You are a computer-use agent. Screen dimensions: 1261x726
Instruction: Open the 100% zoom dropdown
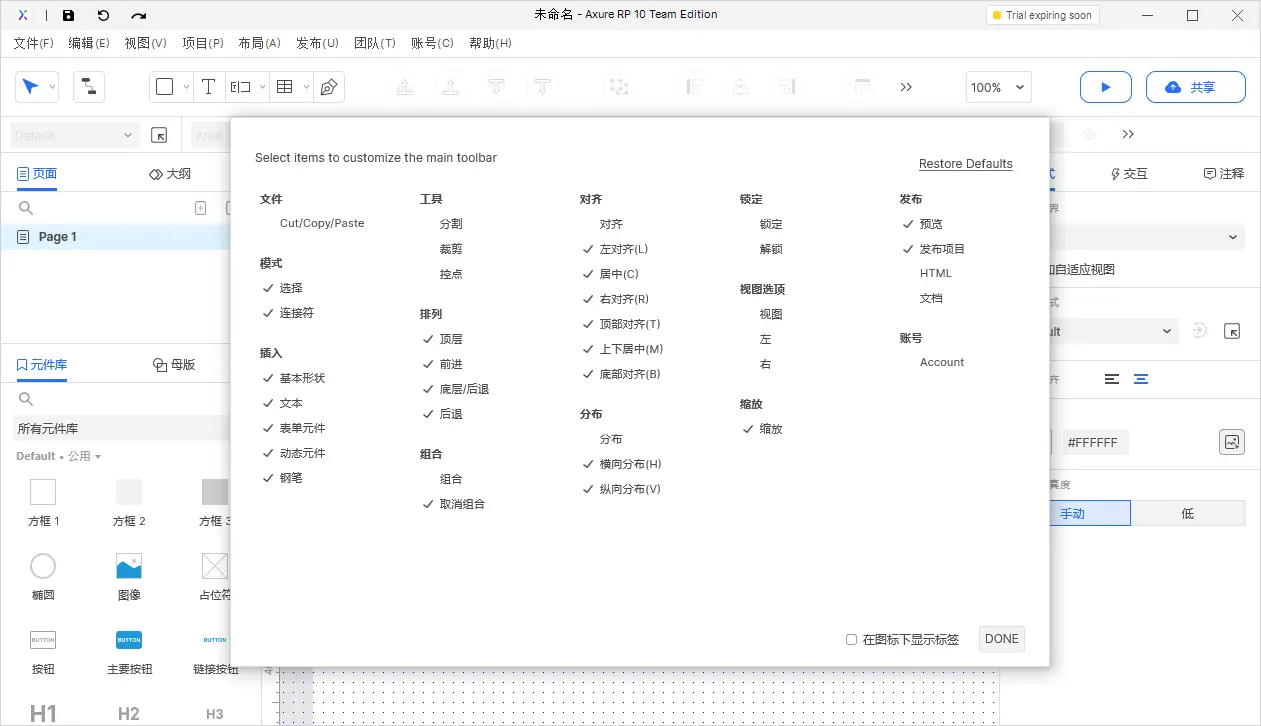click(998, 87)
